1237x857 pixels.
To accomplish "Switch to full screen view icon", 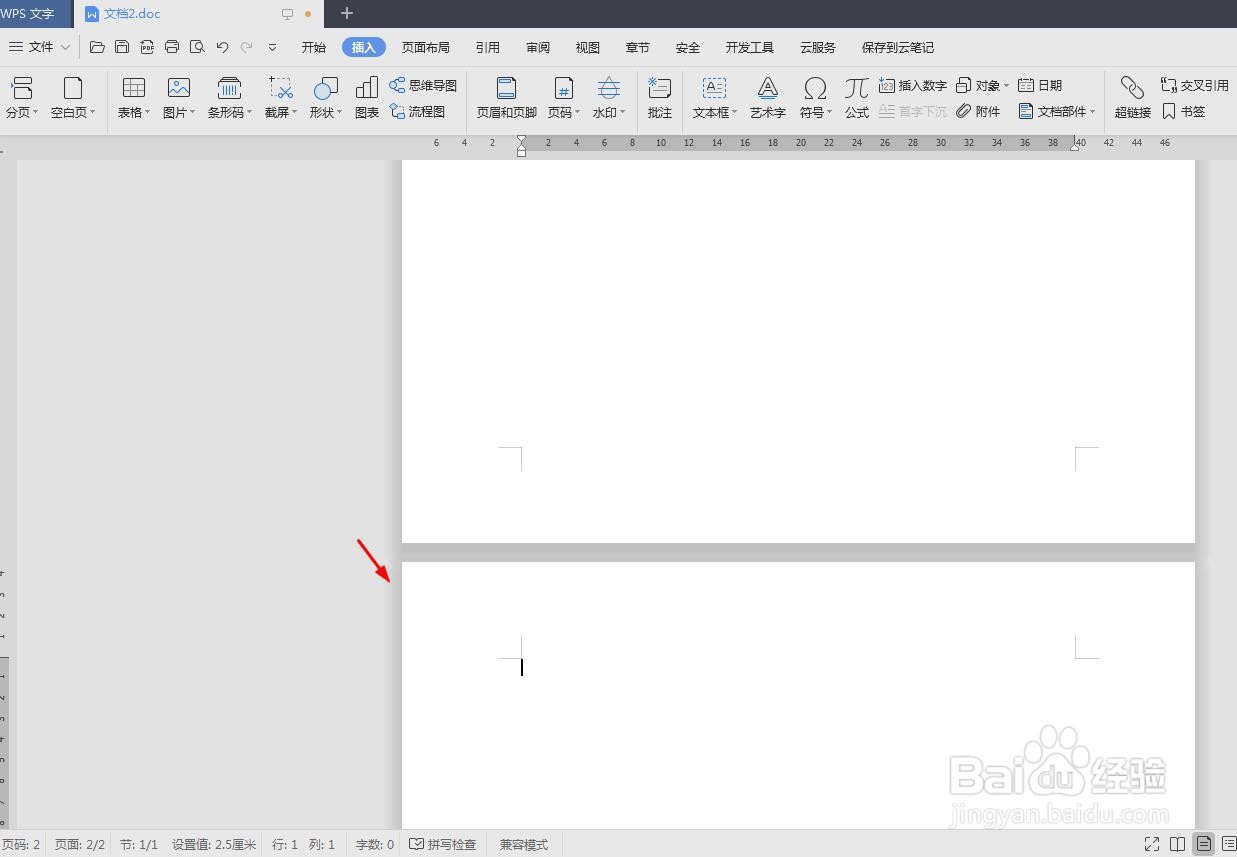I will pyautogui.click(x=1152, y=844).
